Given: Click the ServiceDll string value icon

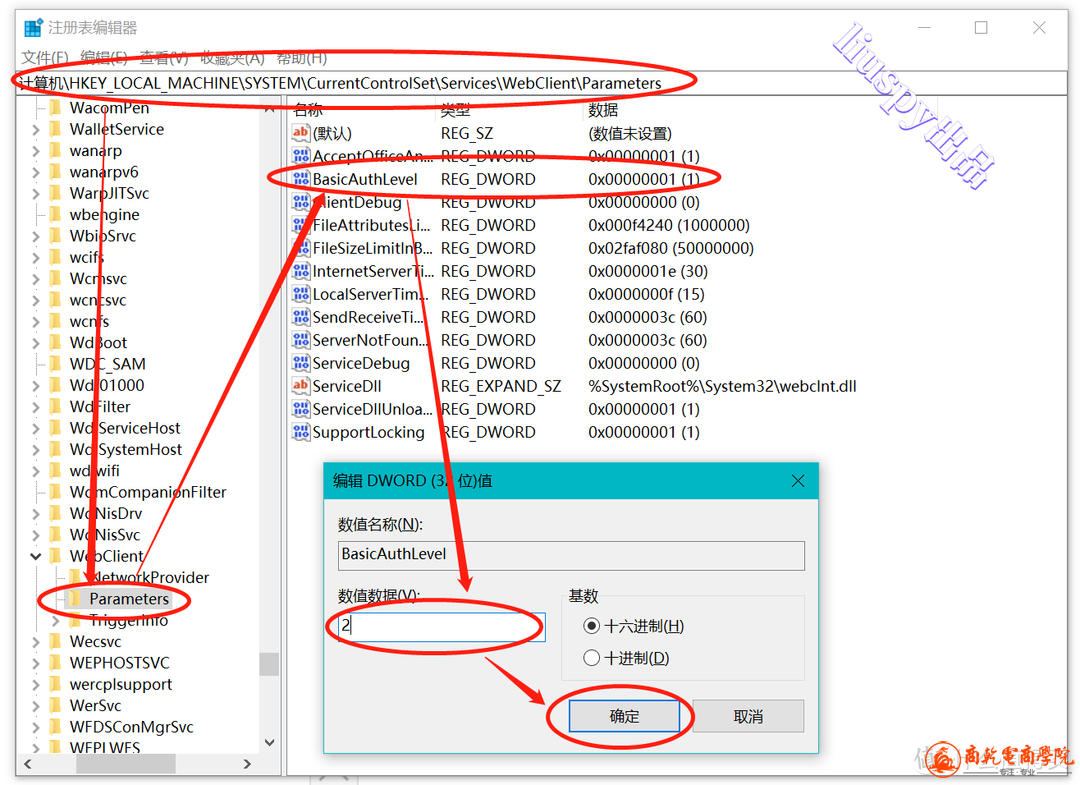Looking at the screenshot, I should pyautogui.click(x=300, y=386).
